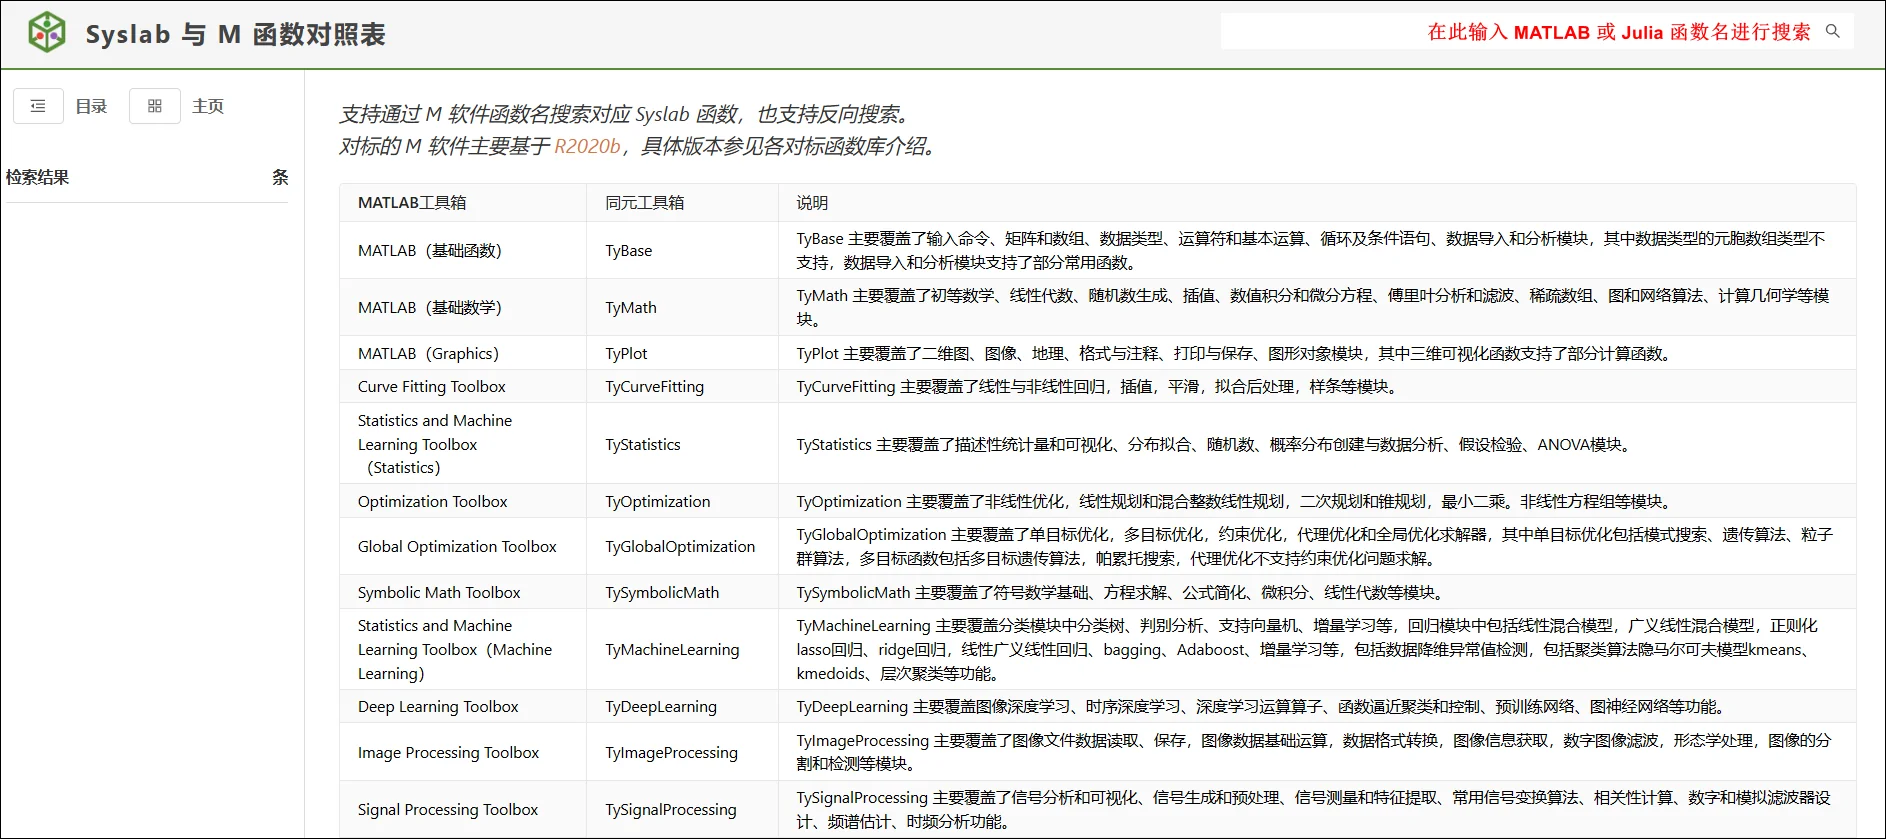Screen dimensions: 1886x839
Task: Click the 目录 label in the sidebar
Action: [91, 106]
